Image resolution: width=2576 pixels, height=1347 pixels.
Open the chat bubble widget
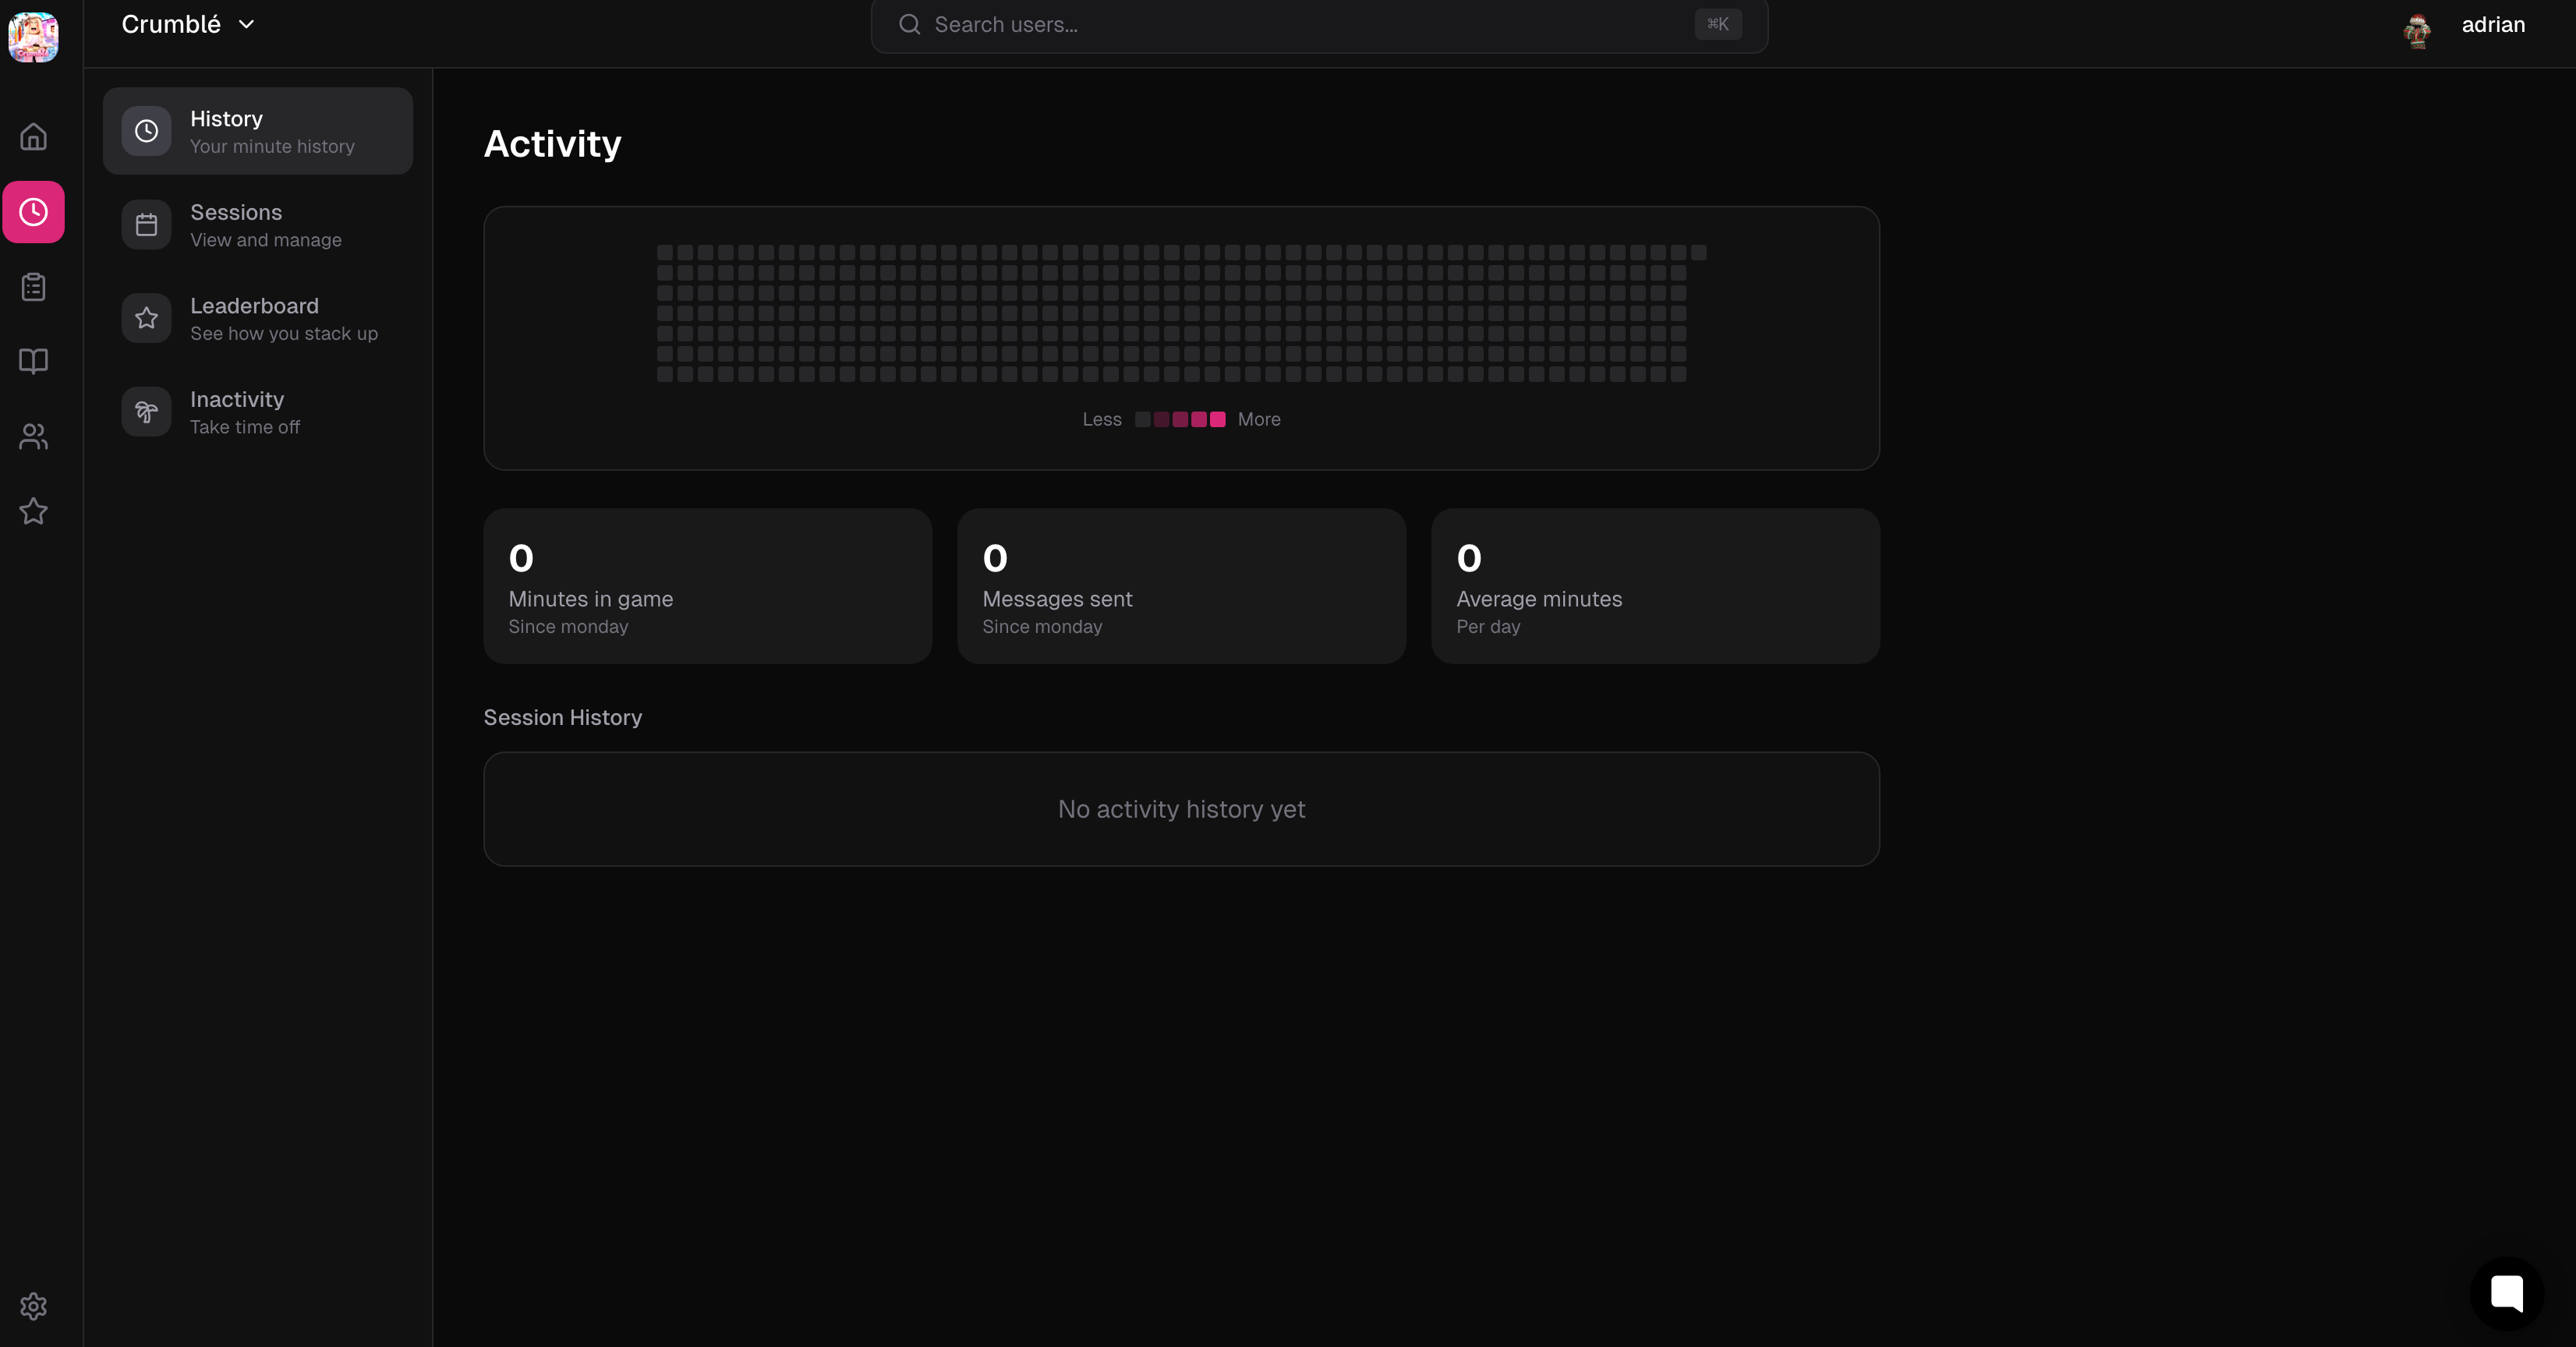[x=2506, y=1293]
